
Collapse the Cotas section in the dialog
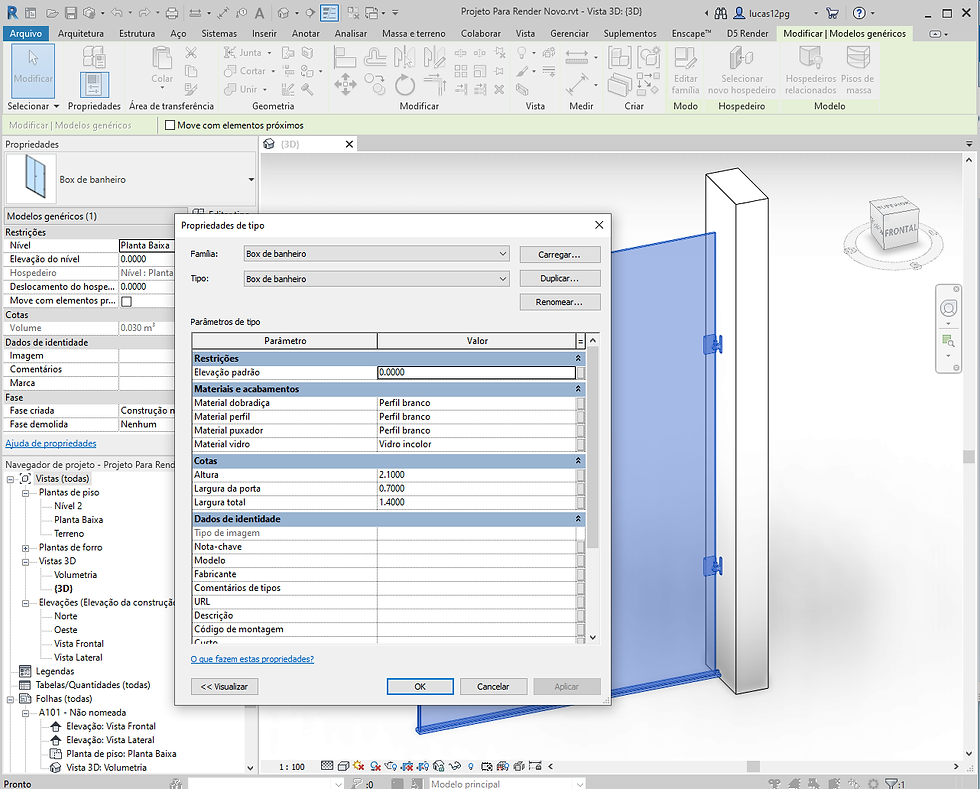(577, 461)
